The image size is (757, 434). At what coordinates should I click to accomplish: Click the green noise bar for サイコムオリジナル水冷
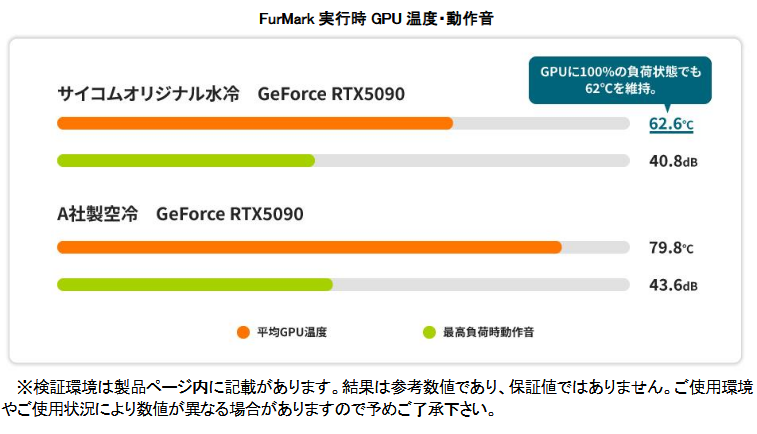[186, 160]
